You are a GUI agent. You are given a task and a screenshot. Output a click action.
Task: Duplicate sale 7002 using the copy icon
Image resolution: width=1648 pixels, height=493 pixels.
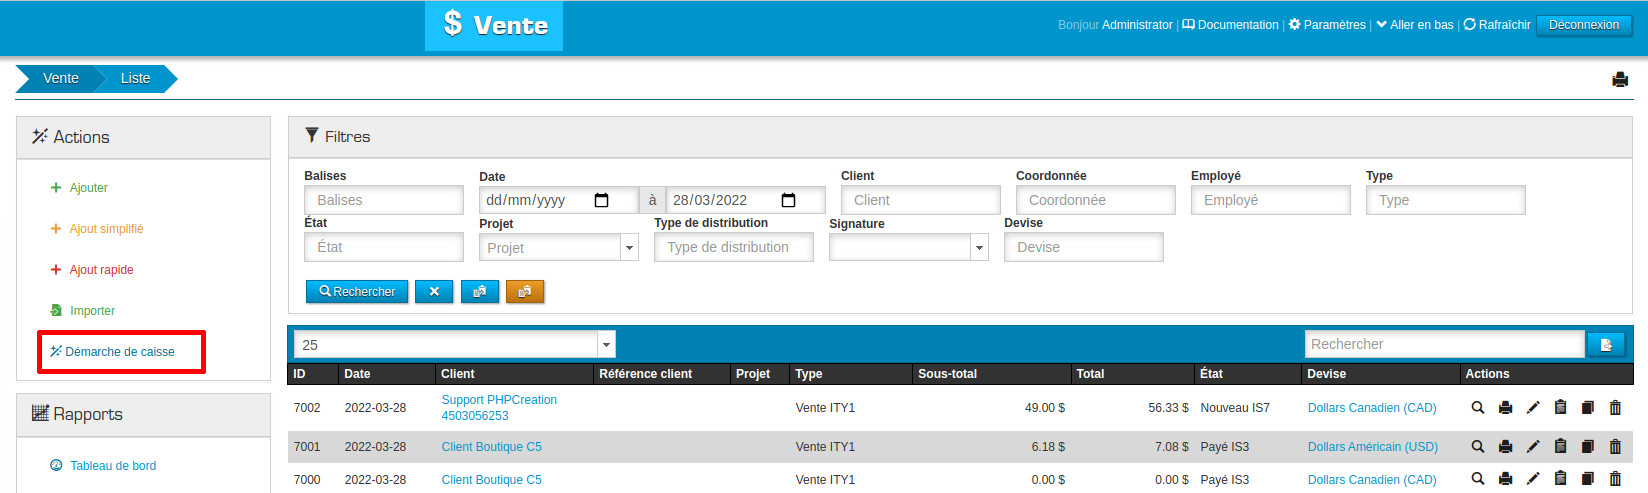[1587, 408]
